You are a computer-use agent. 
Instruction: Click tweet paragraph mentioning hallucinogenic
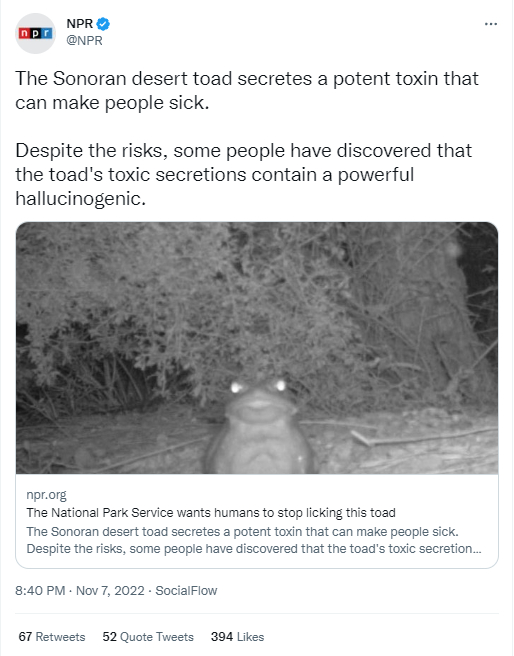[x=244, y=174]
